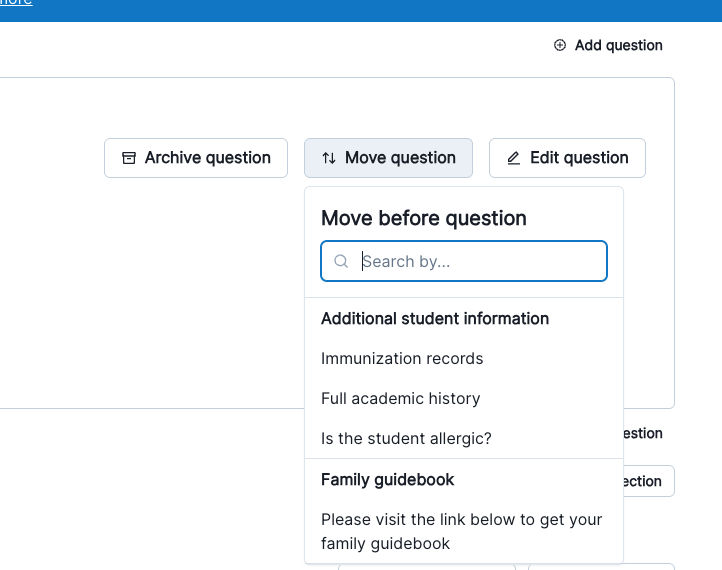This screenshot has height=570, width=722.
Task: Open the underlined 'more' link in header
Action: coord(16,3)
